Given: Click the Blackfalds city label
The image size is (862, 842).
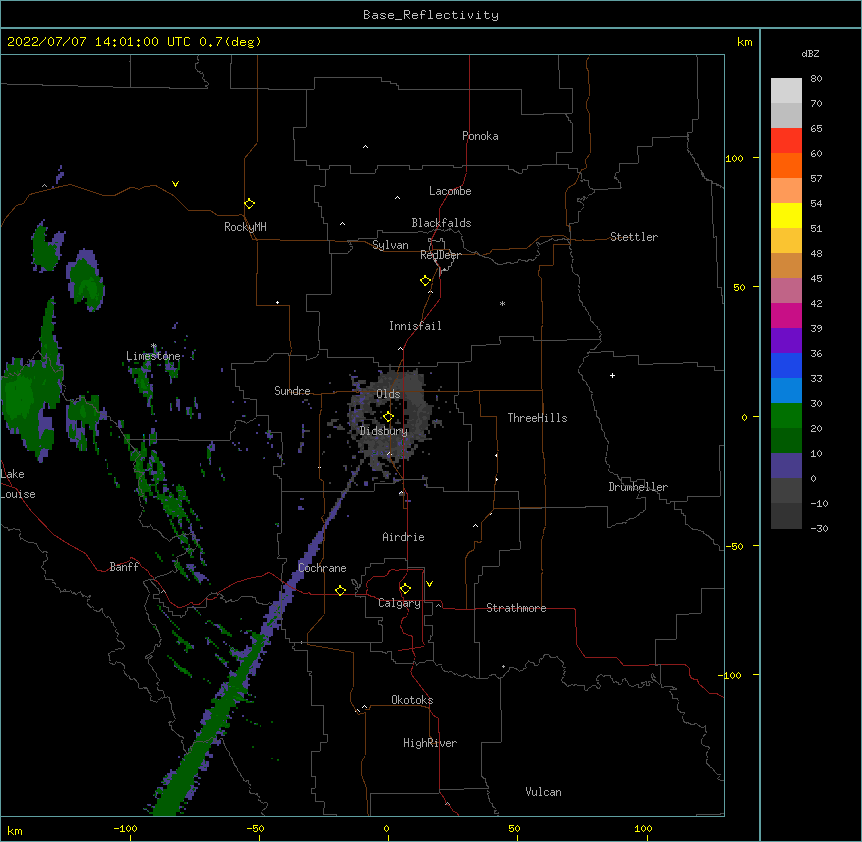Looking at the screenshot, I should (441, 223).
